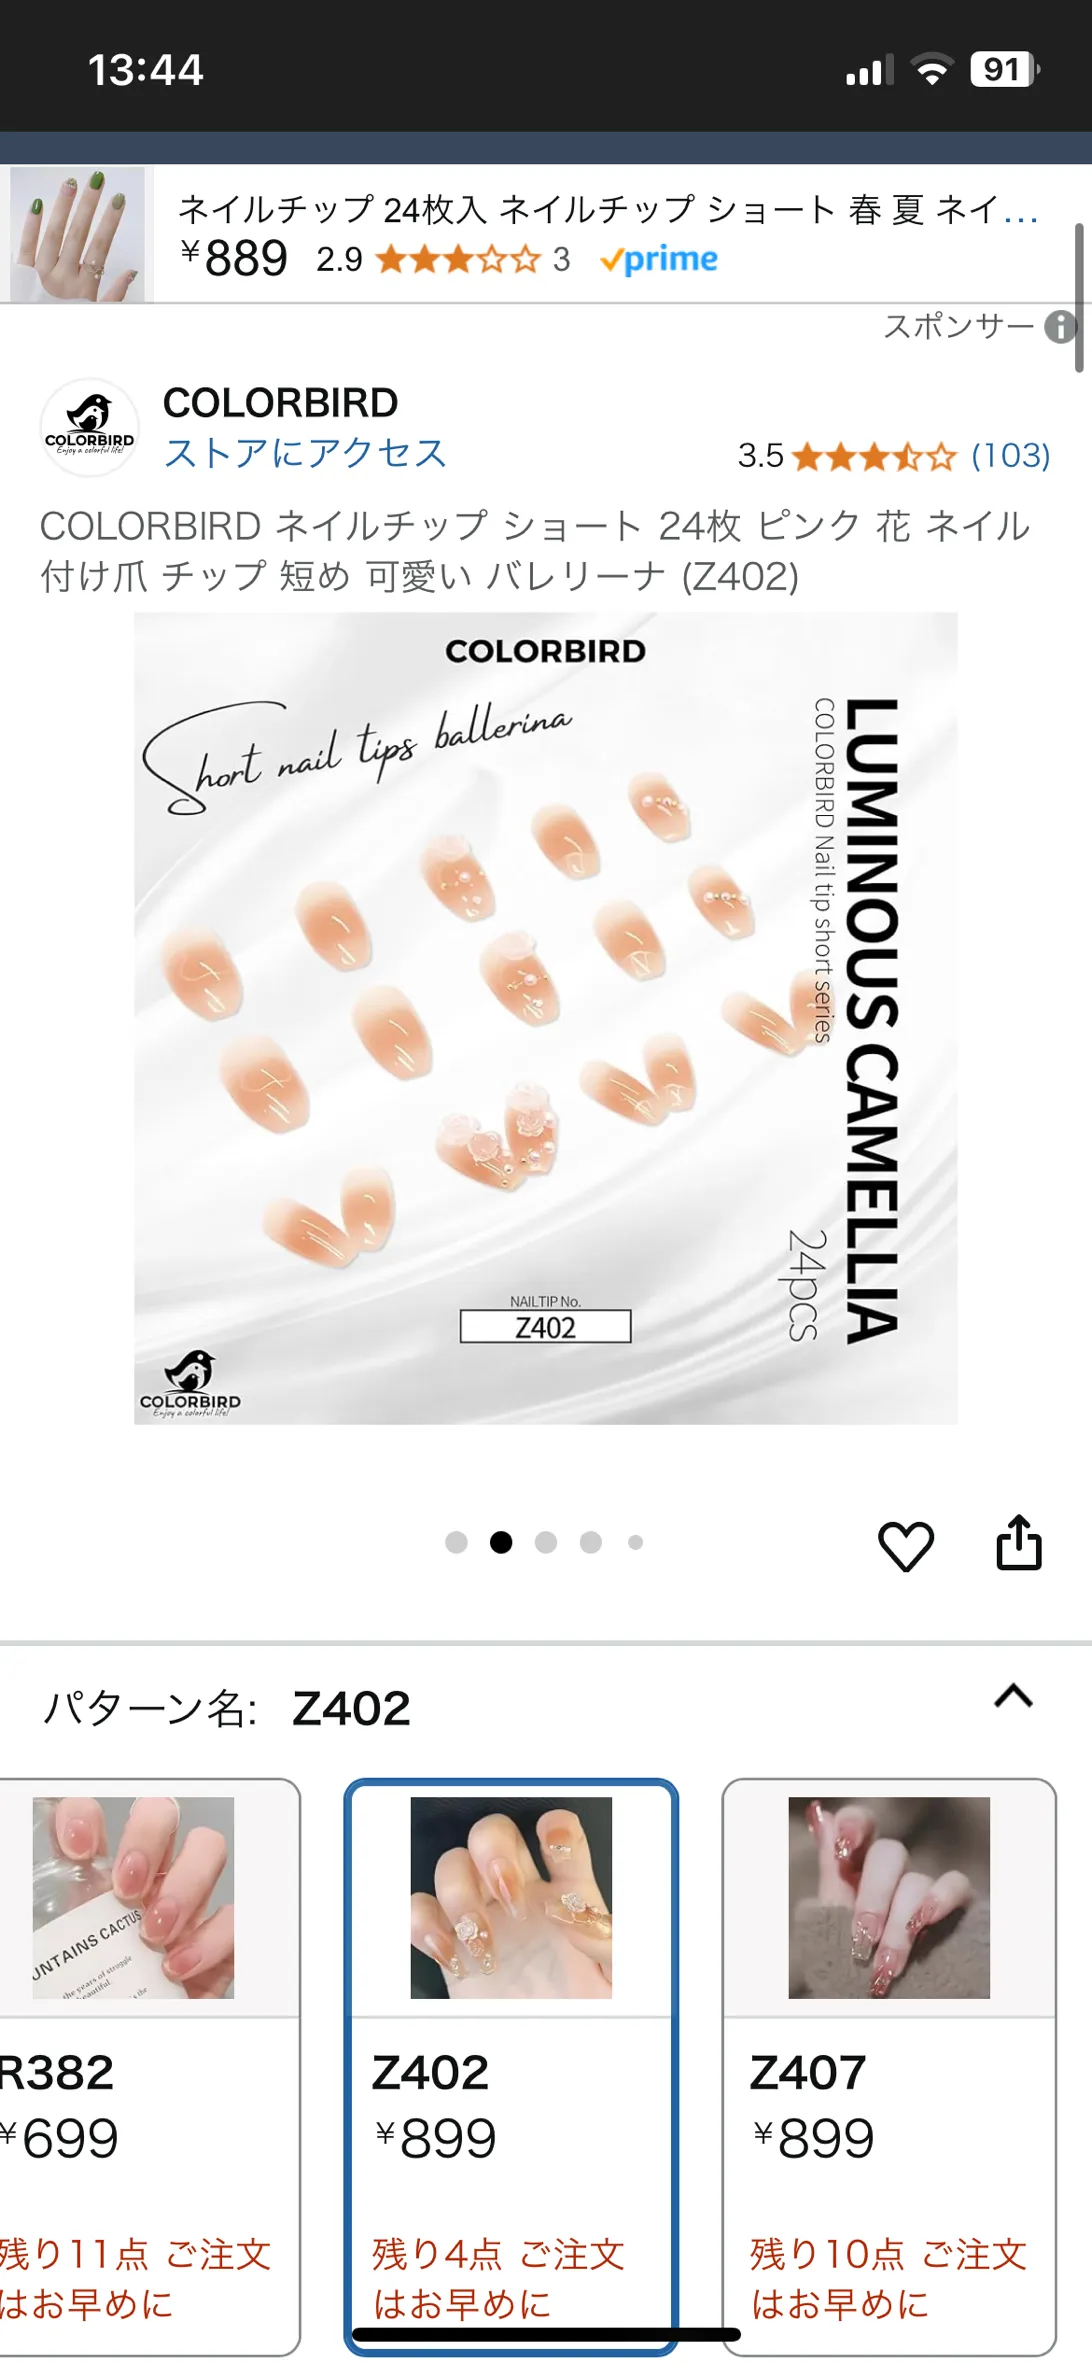Select the Z402 pattern option
The width and height of the screenshot is (1092, 2364).
[x=511, y=2066]
